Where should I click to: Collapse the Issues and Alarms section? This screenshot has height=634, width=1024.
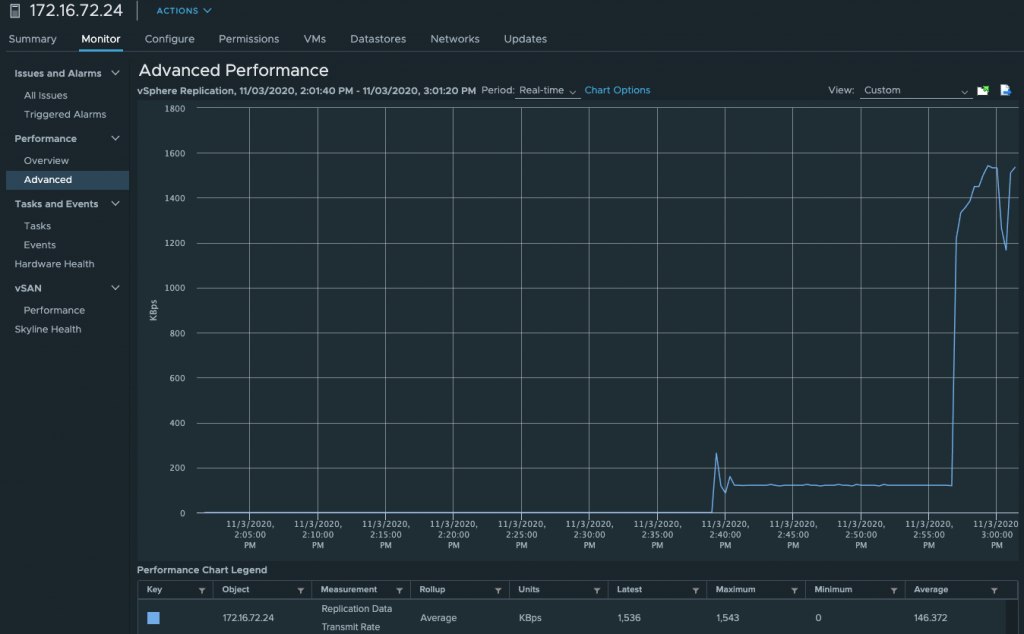point(115,73)
